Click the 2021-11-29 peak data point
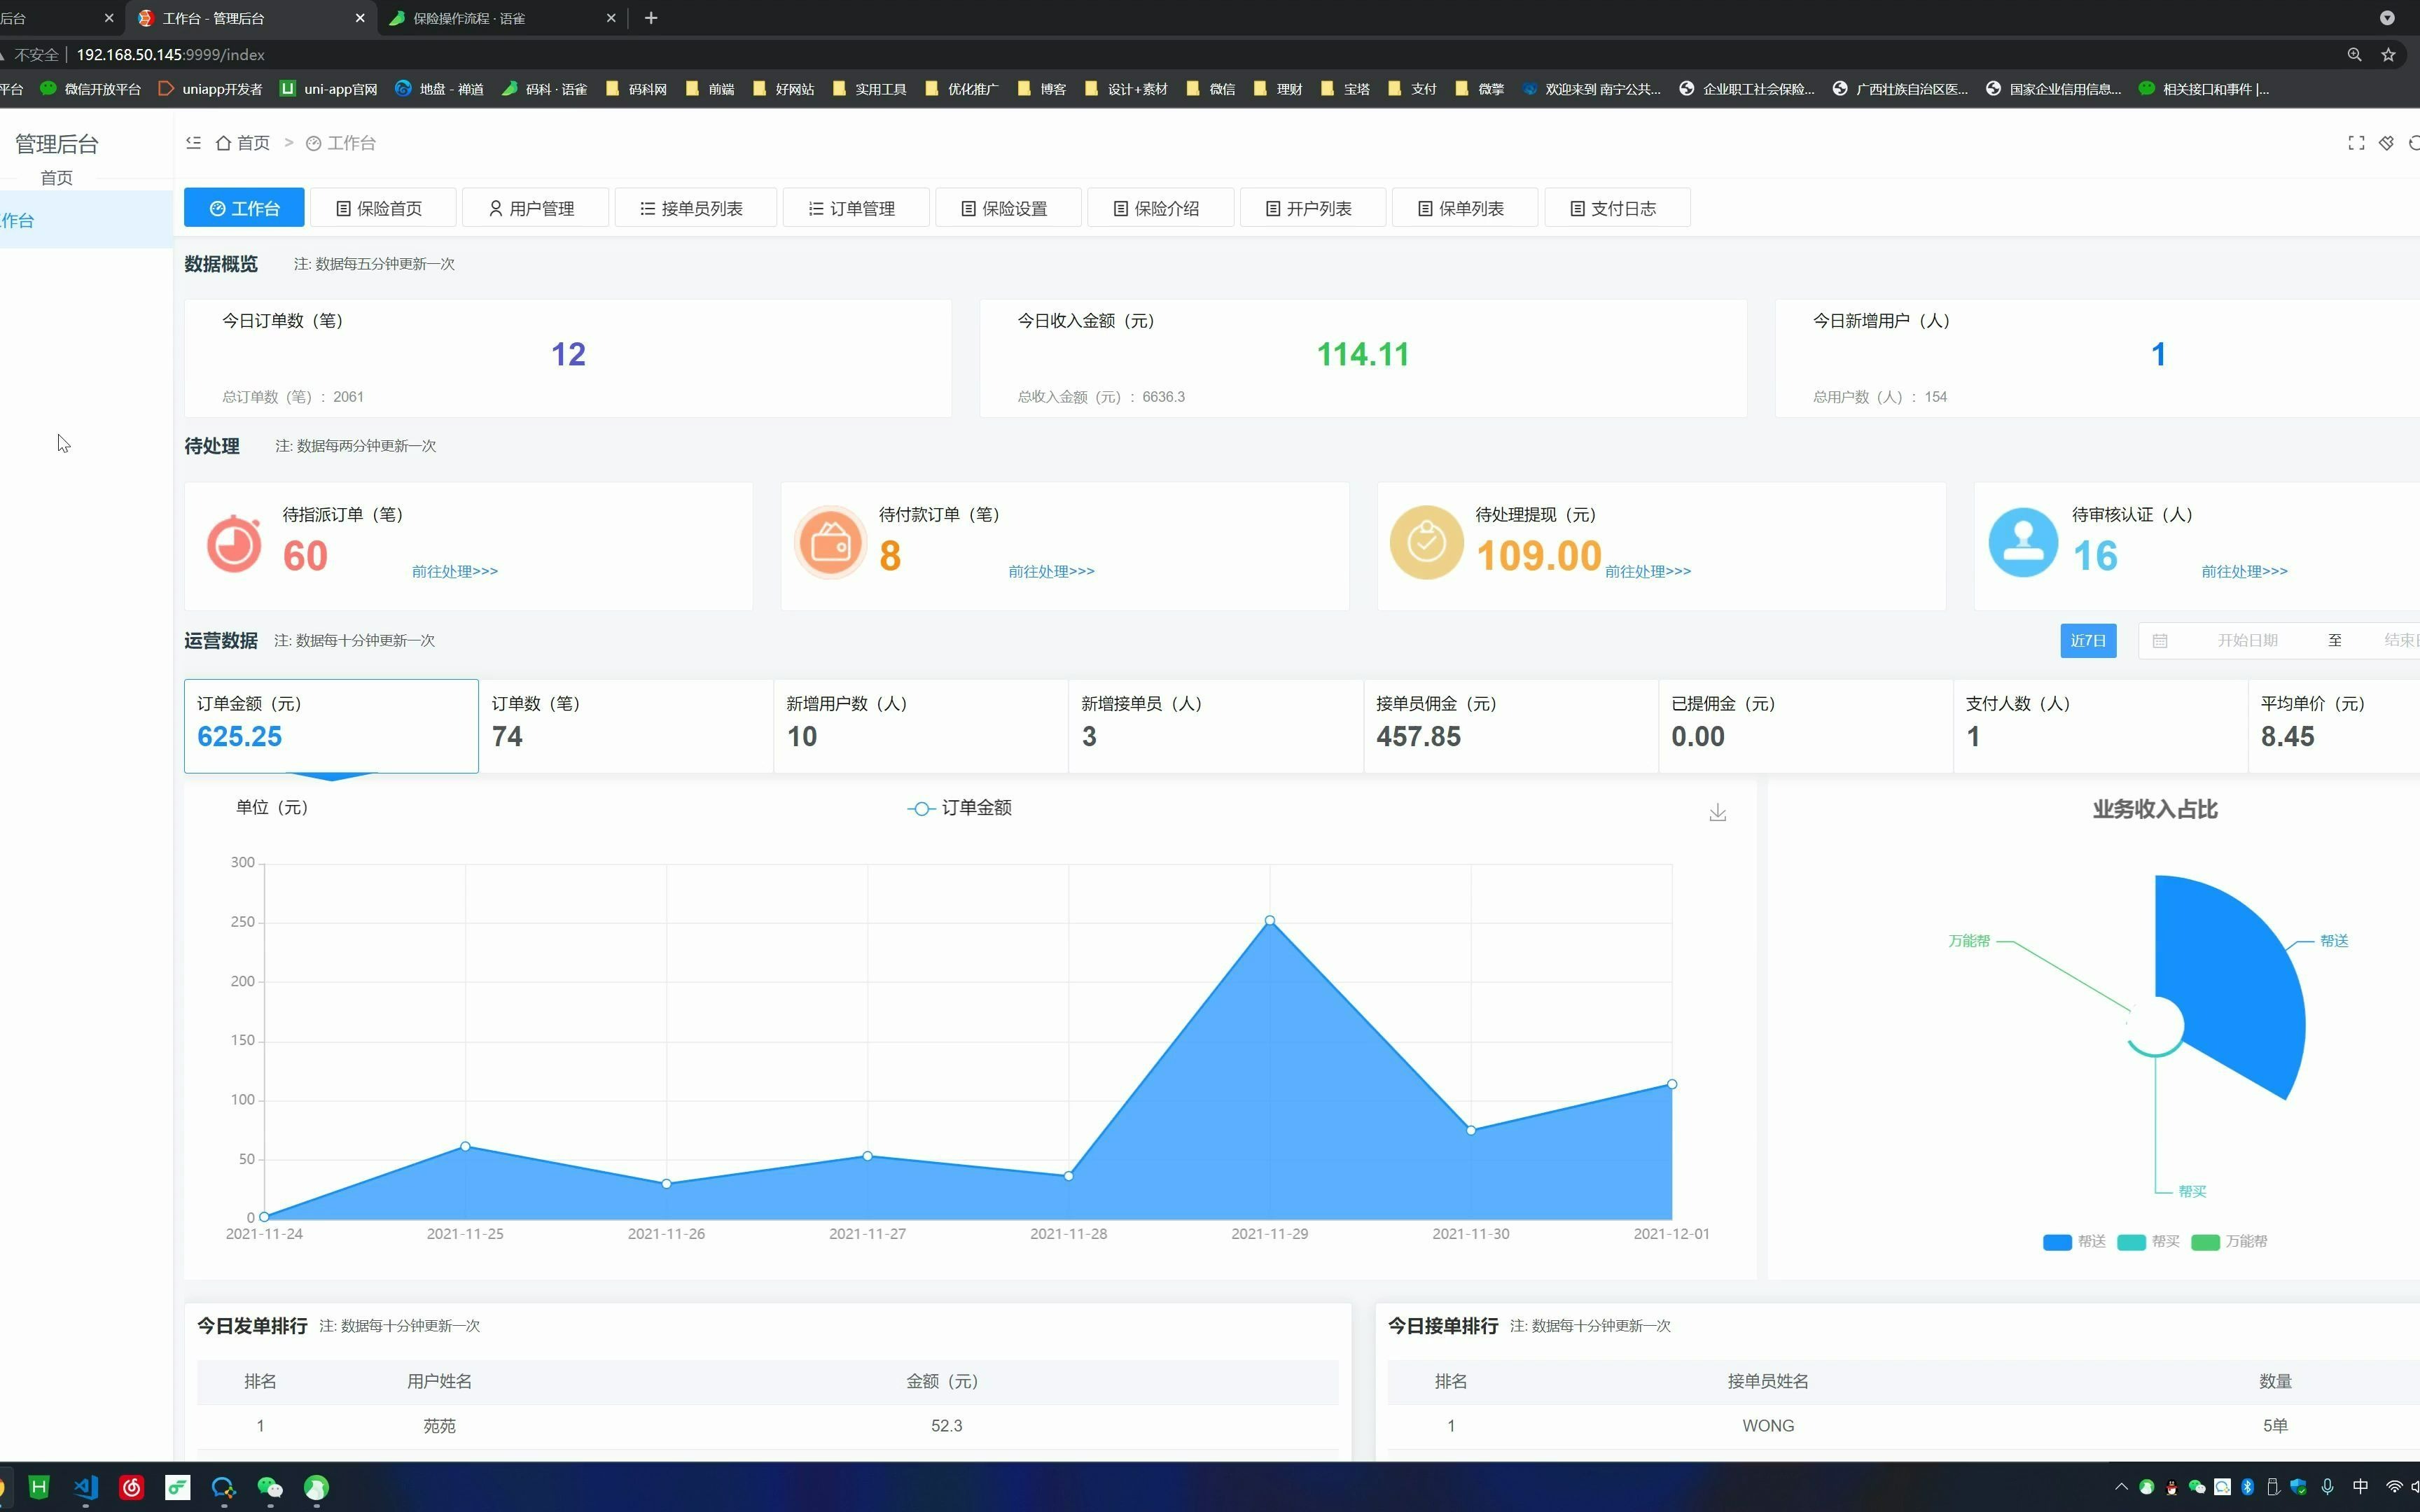The height and width of the screenshot is (1512, 2420). point(1270,920)
